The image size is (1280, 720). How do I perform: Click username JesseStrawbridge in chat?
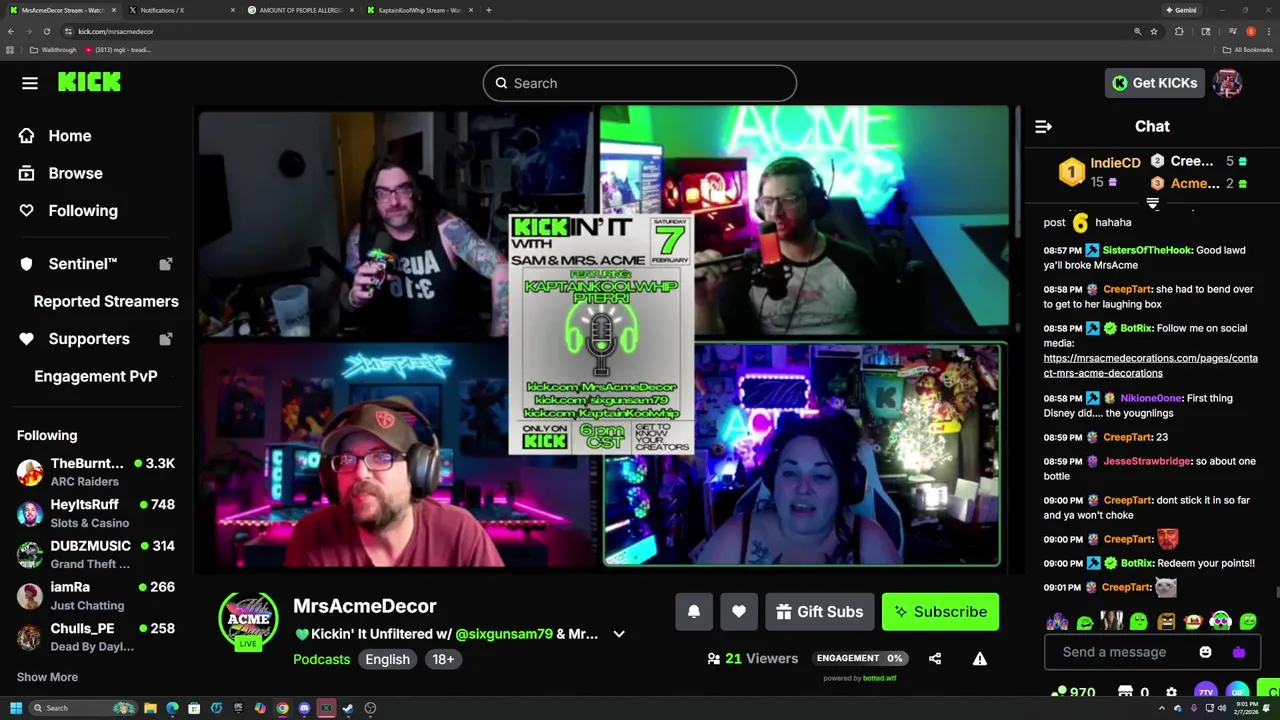pos(1147,461)
